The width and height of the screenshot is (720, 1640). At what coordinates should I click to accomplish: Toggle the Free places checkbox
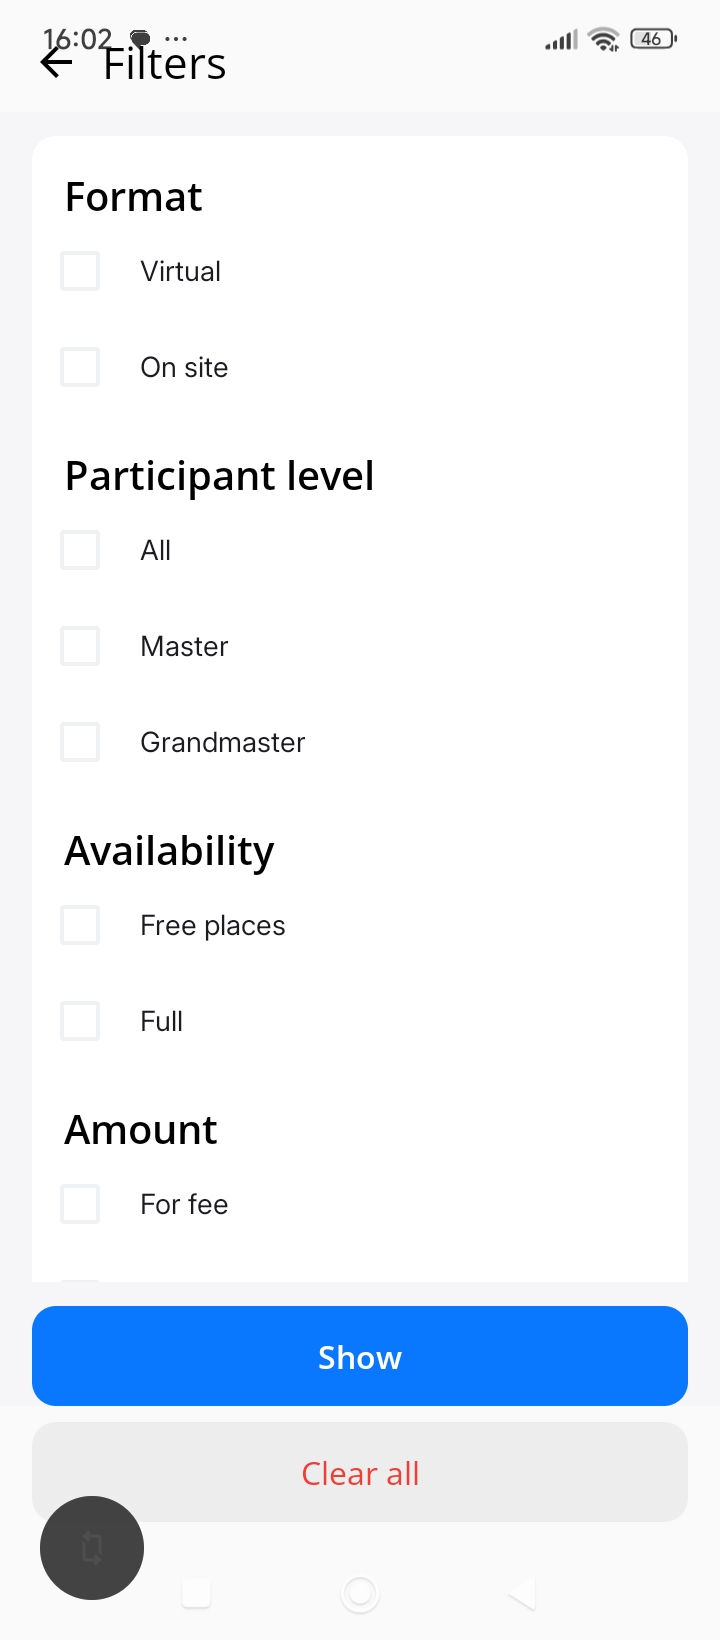[x=80, y=925]
